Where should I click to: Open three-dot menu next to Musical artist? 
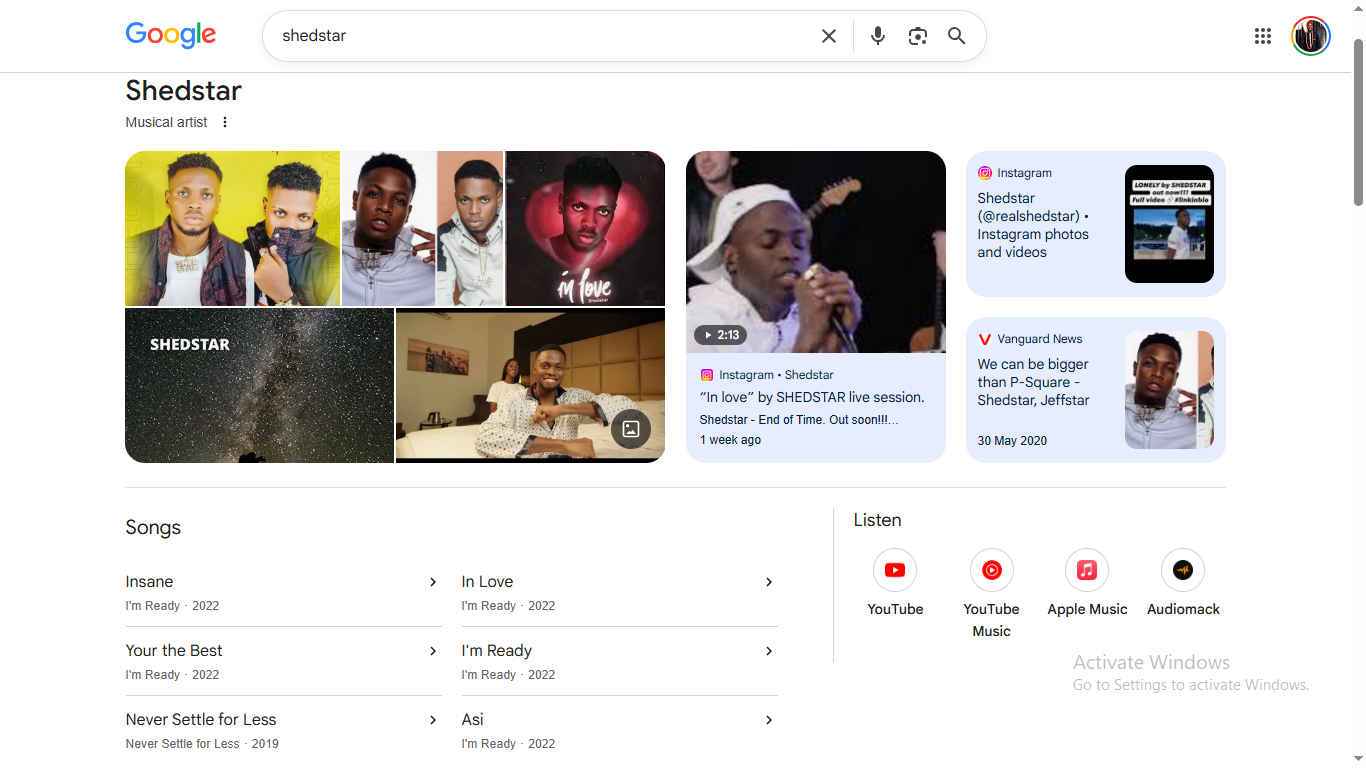pyautogui.click(x=225, y=122)
